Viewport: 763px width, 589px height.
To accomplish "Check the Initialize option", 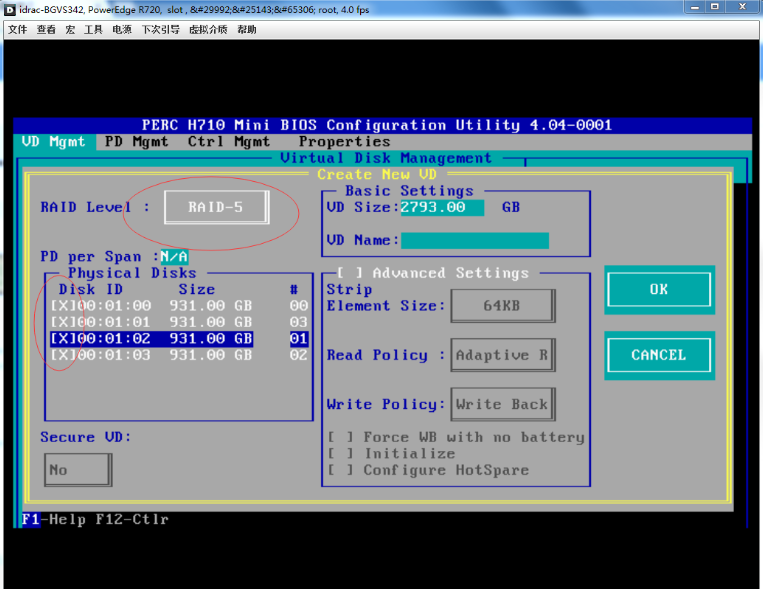I will click(340, 454).
